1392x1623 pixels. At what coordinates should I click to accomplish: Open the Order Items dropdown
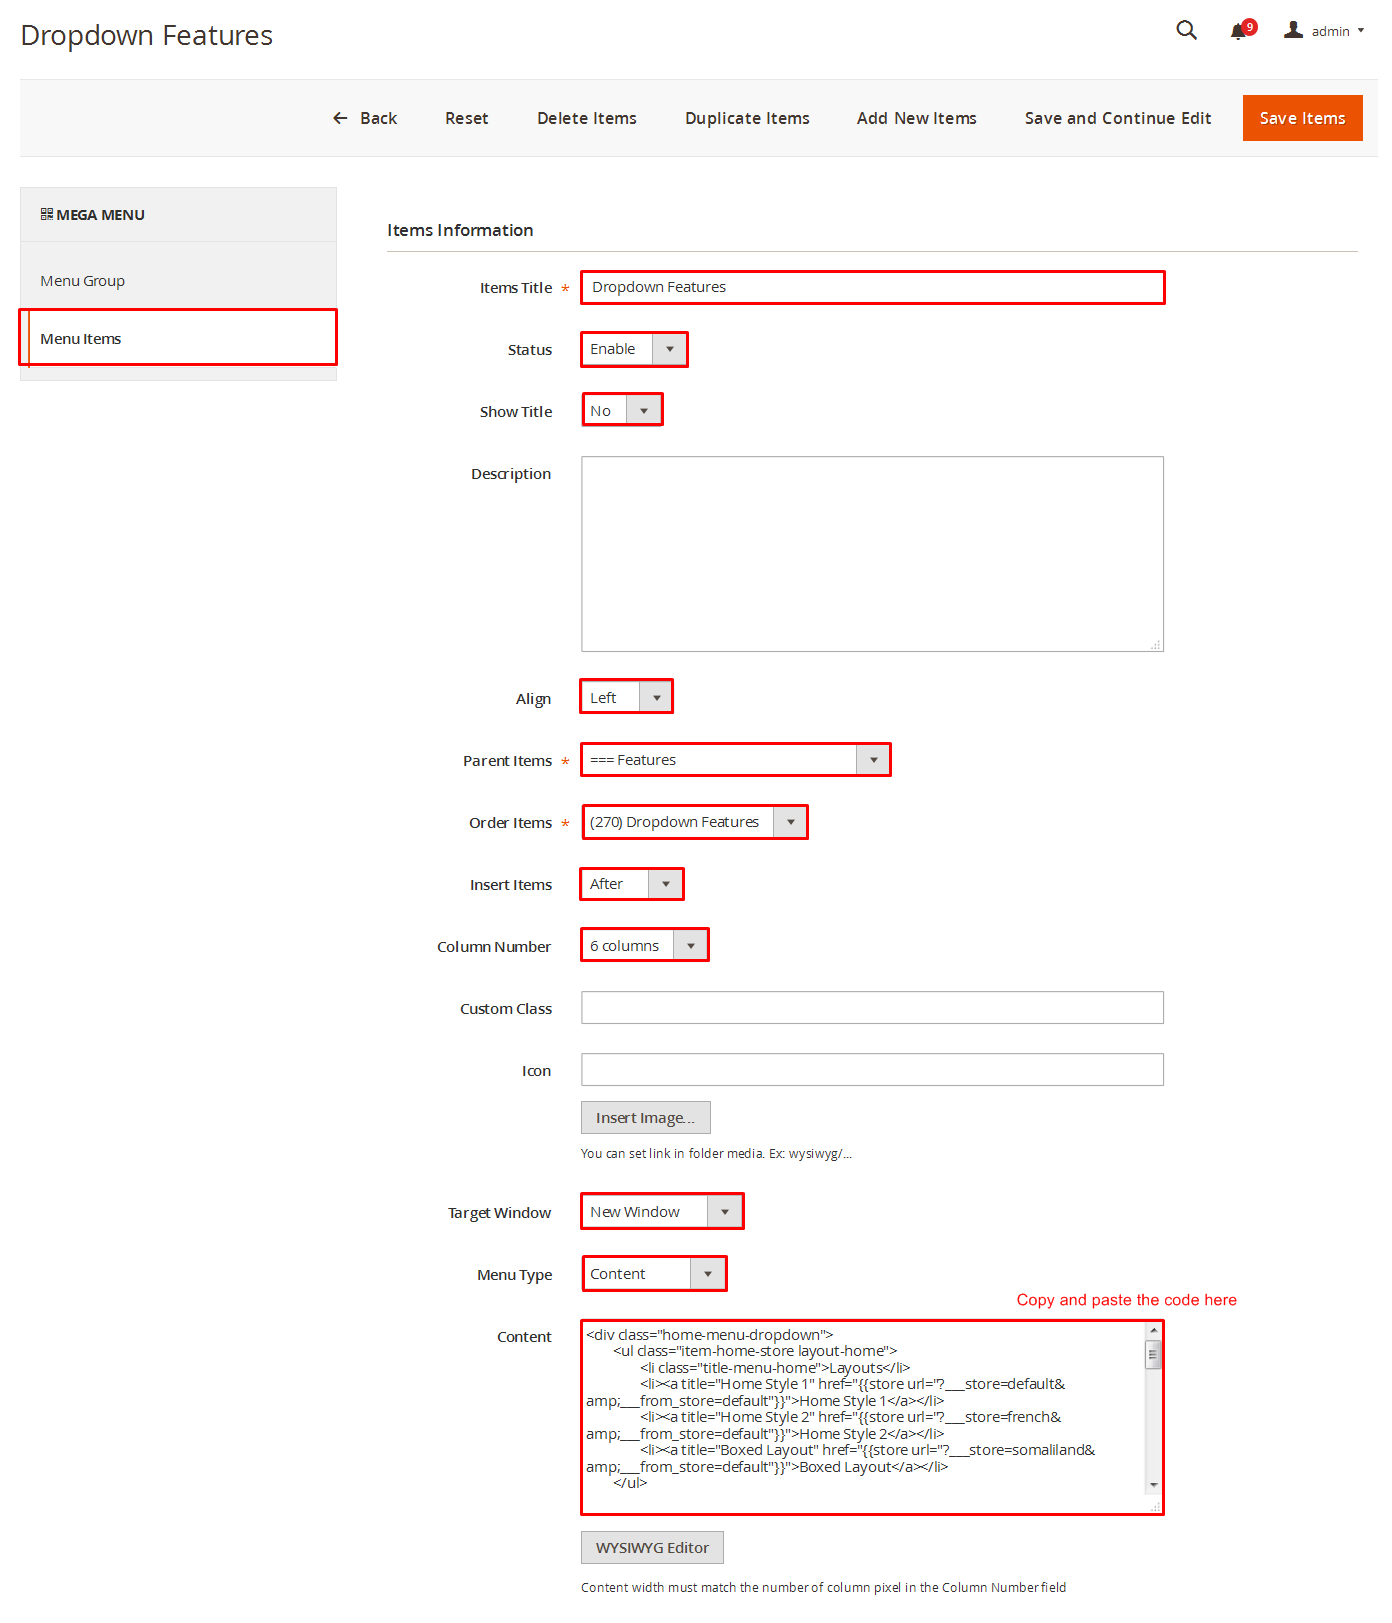click(694, 822)
